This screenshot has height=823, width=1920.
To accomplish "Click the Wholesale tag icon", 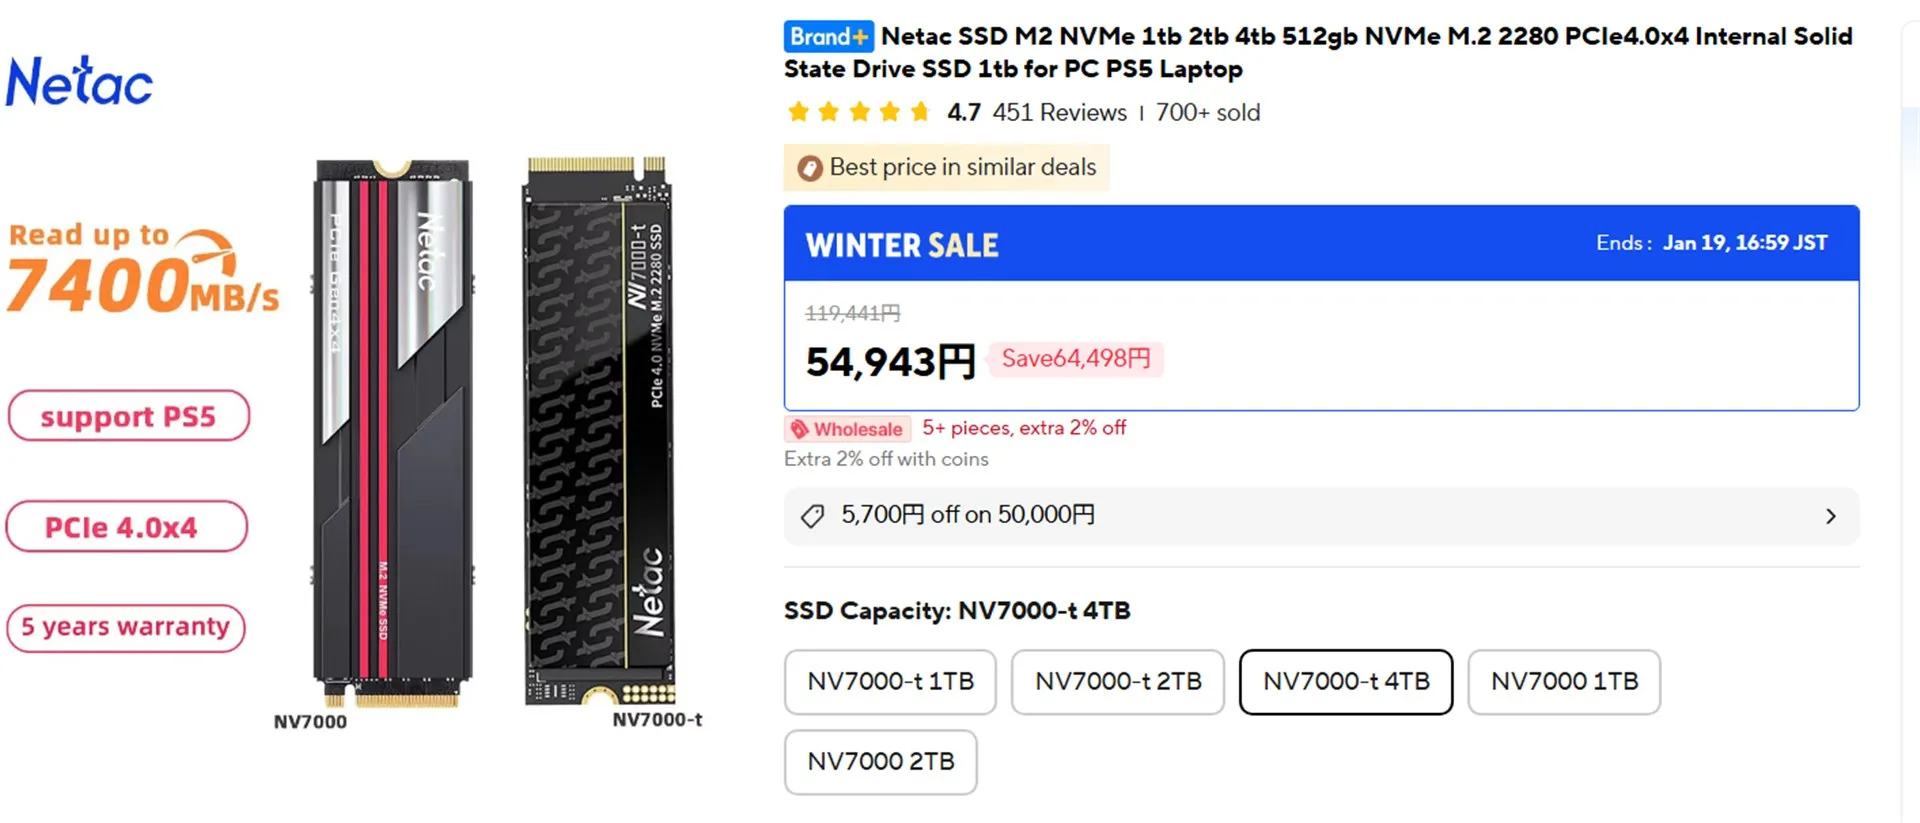I will pos(800,430).
